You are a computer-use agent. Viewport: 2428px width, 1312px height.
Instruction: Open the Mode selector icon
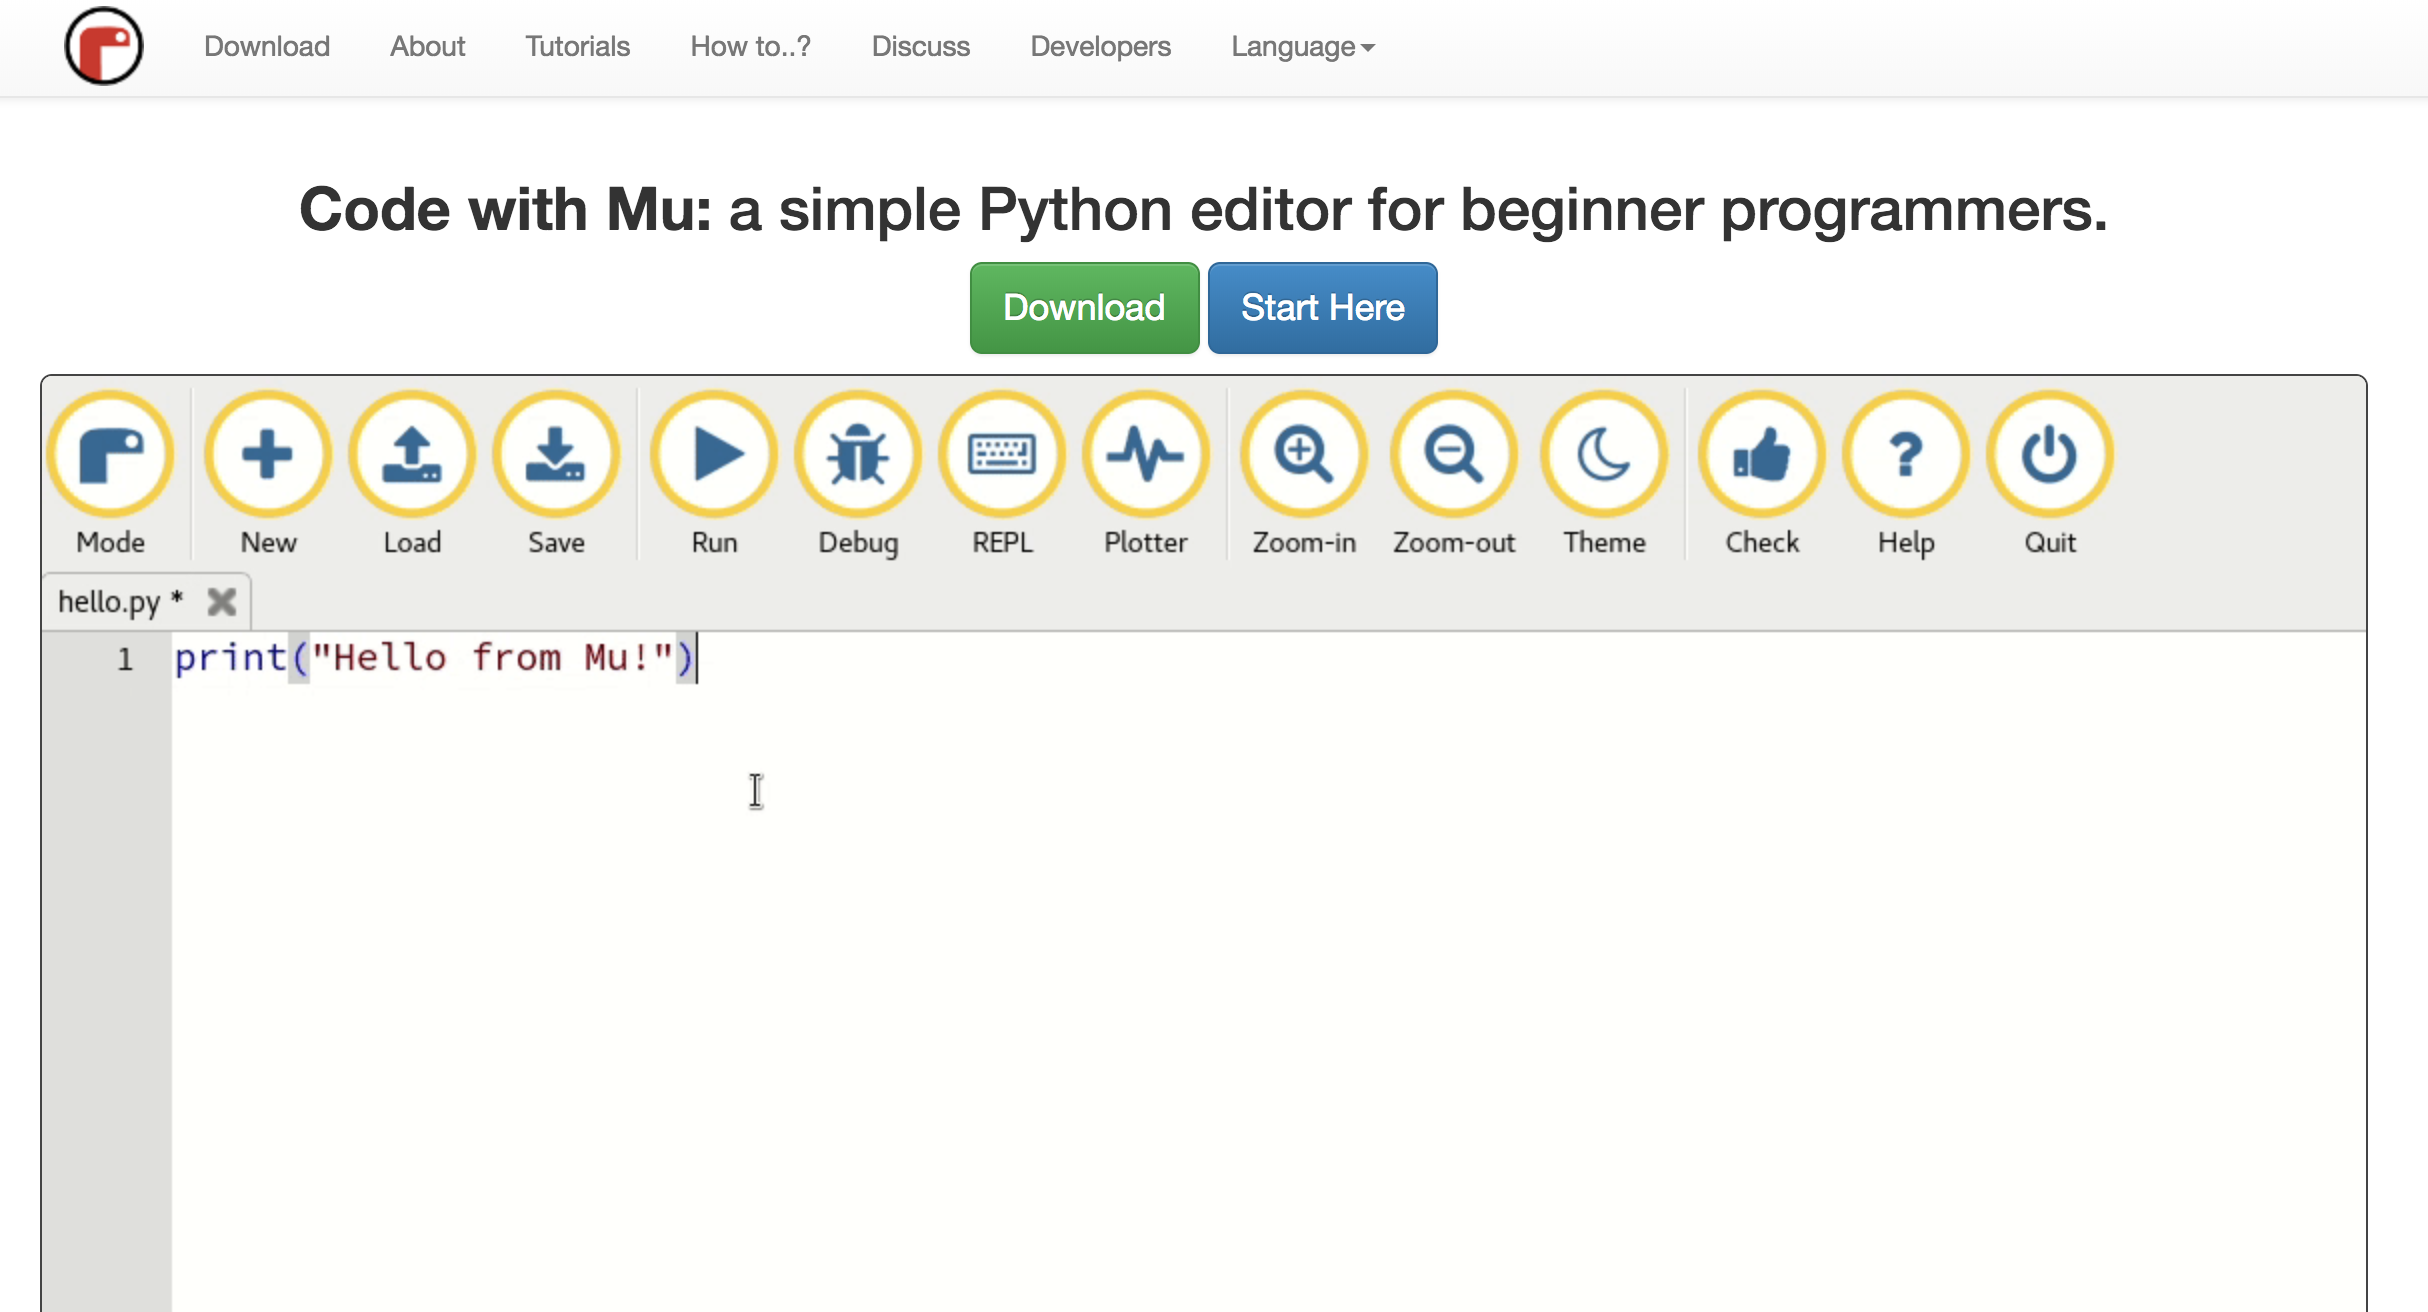coord(111,455)
